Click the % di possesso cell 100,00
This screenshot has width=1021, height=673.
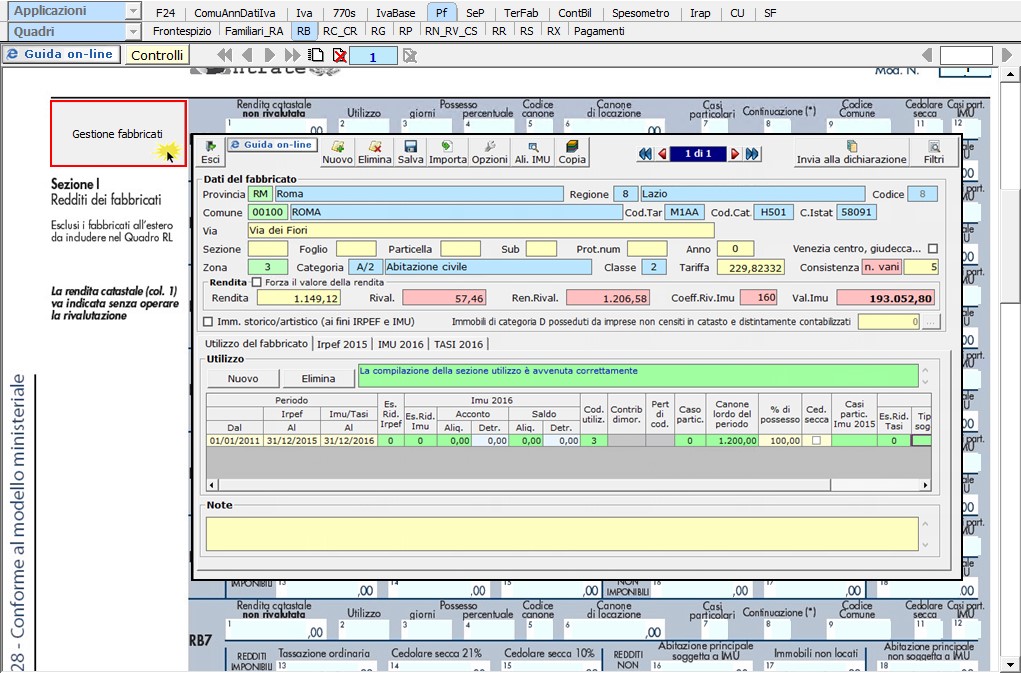[x=781, y=441]
